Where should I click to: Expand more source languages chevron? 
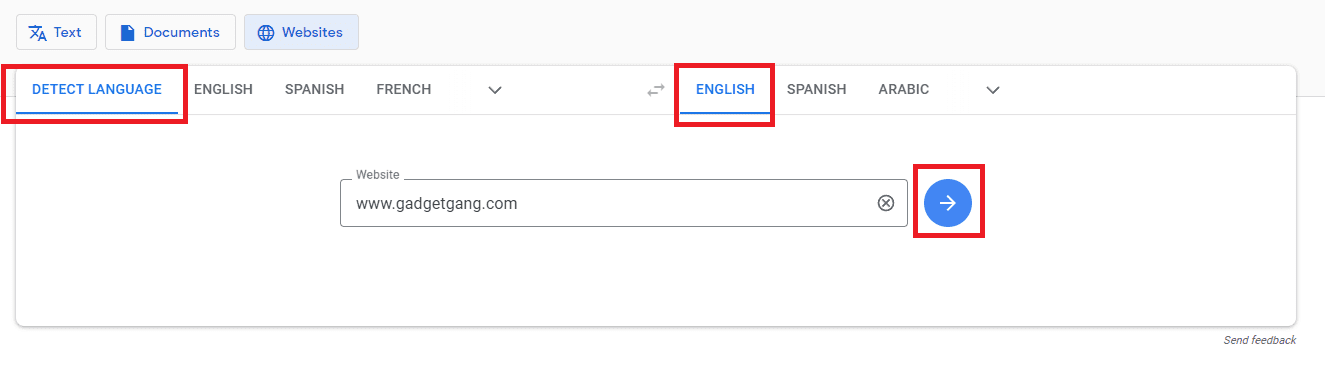click(x=495, y=89)
